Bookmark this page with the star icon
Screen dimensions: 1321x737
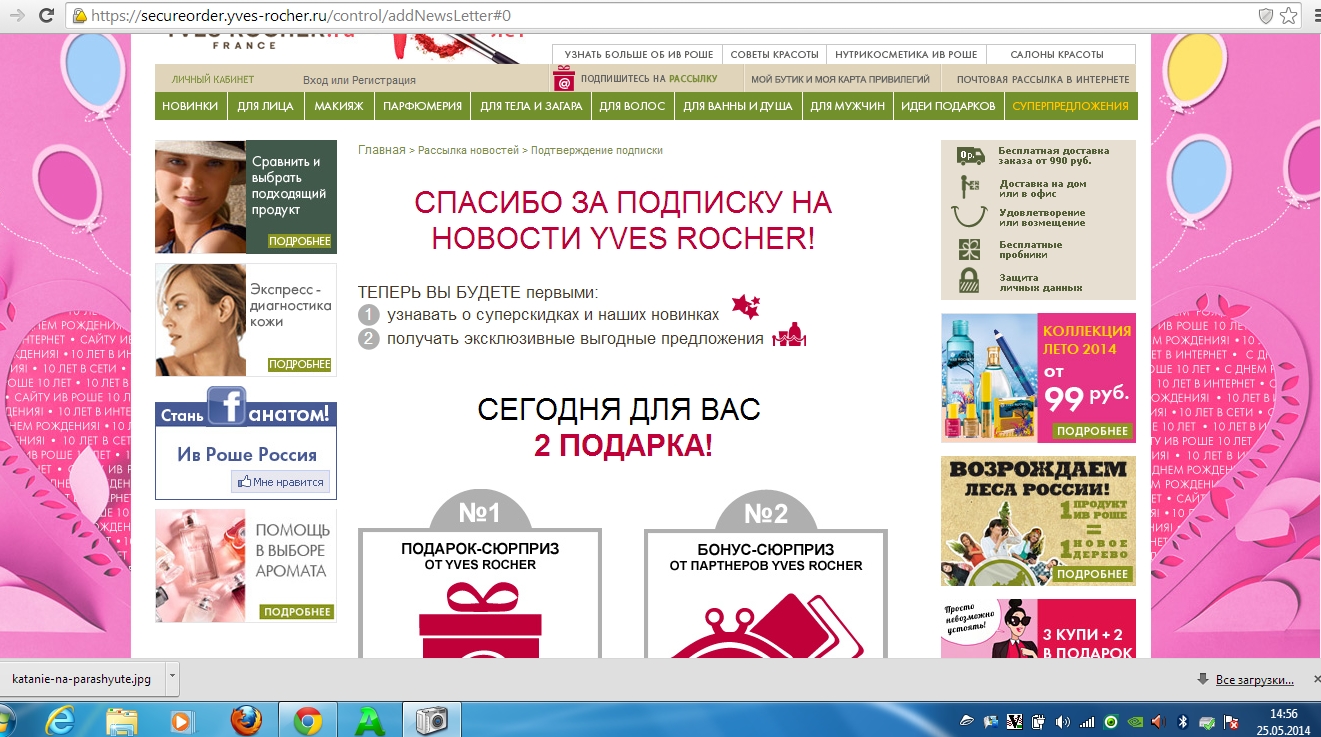[1291, 16]
